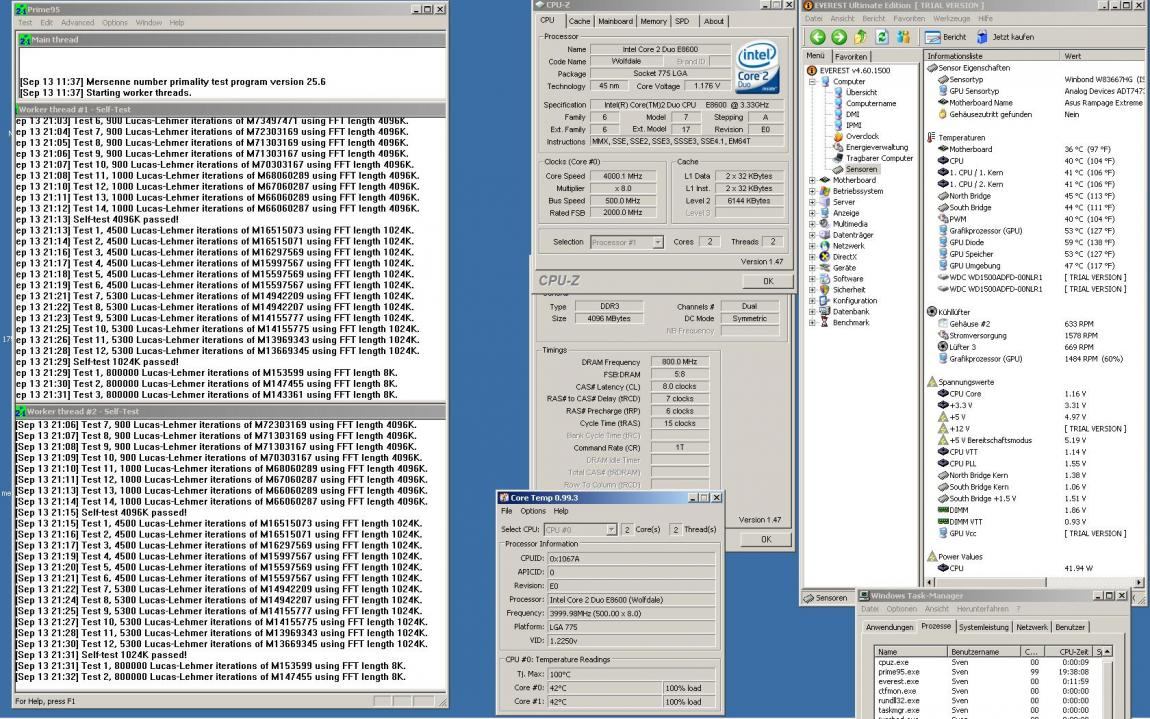The image size is (1150, 719).
Task: Open Prime95 Advanced menu
Action: (77, 23)
